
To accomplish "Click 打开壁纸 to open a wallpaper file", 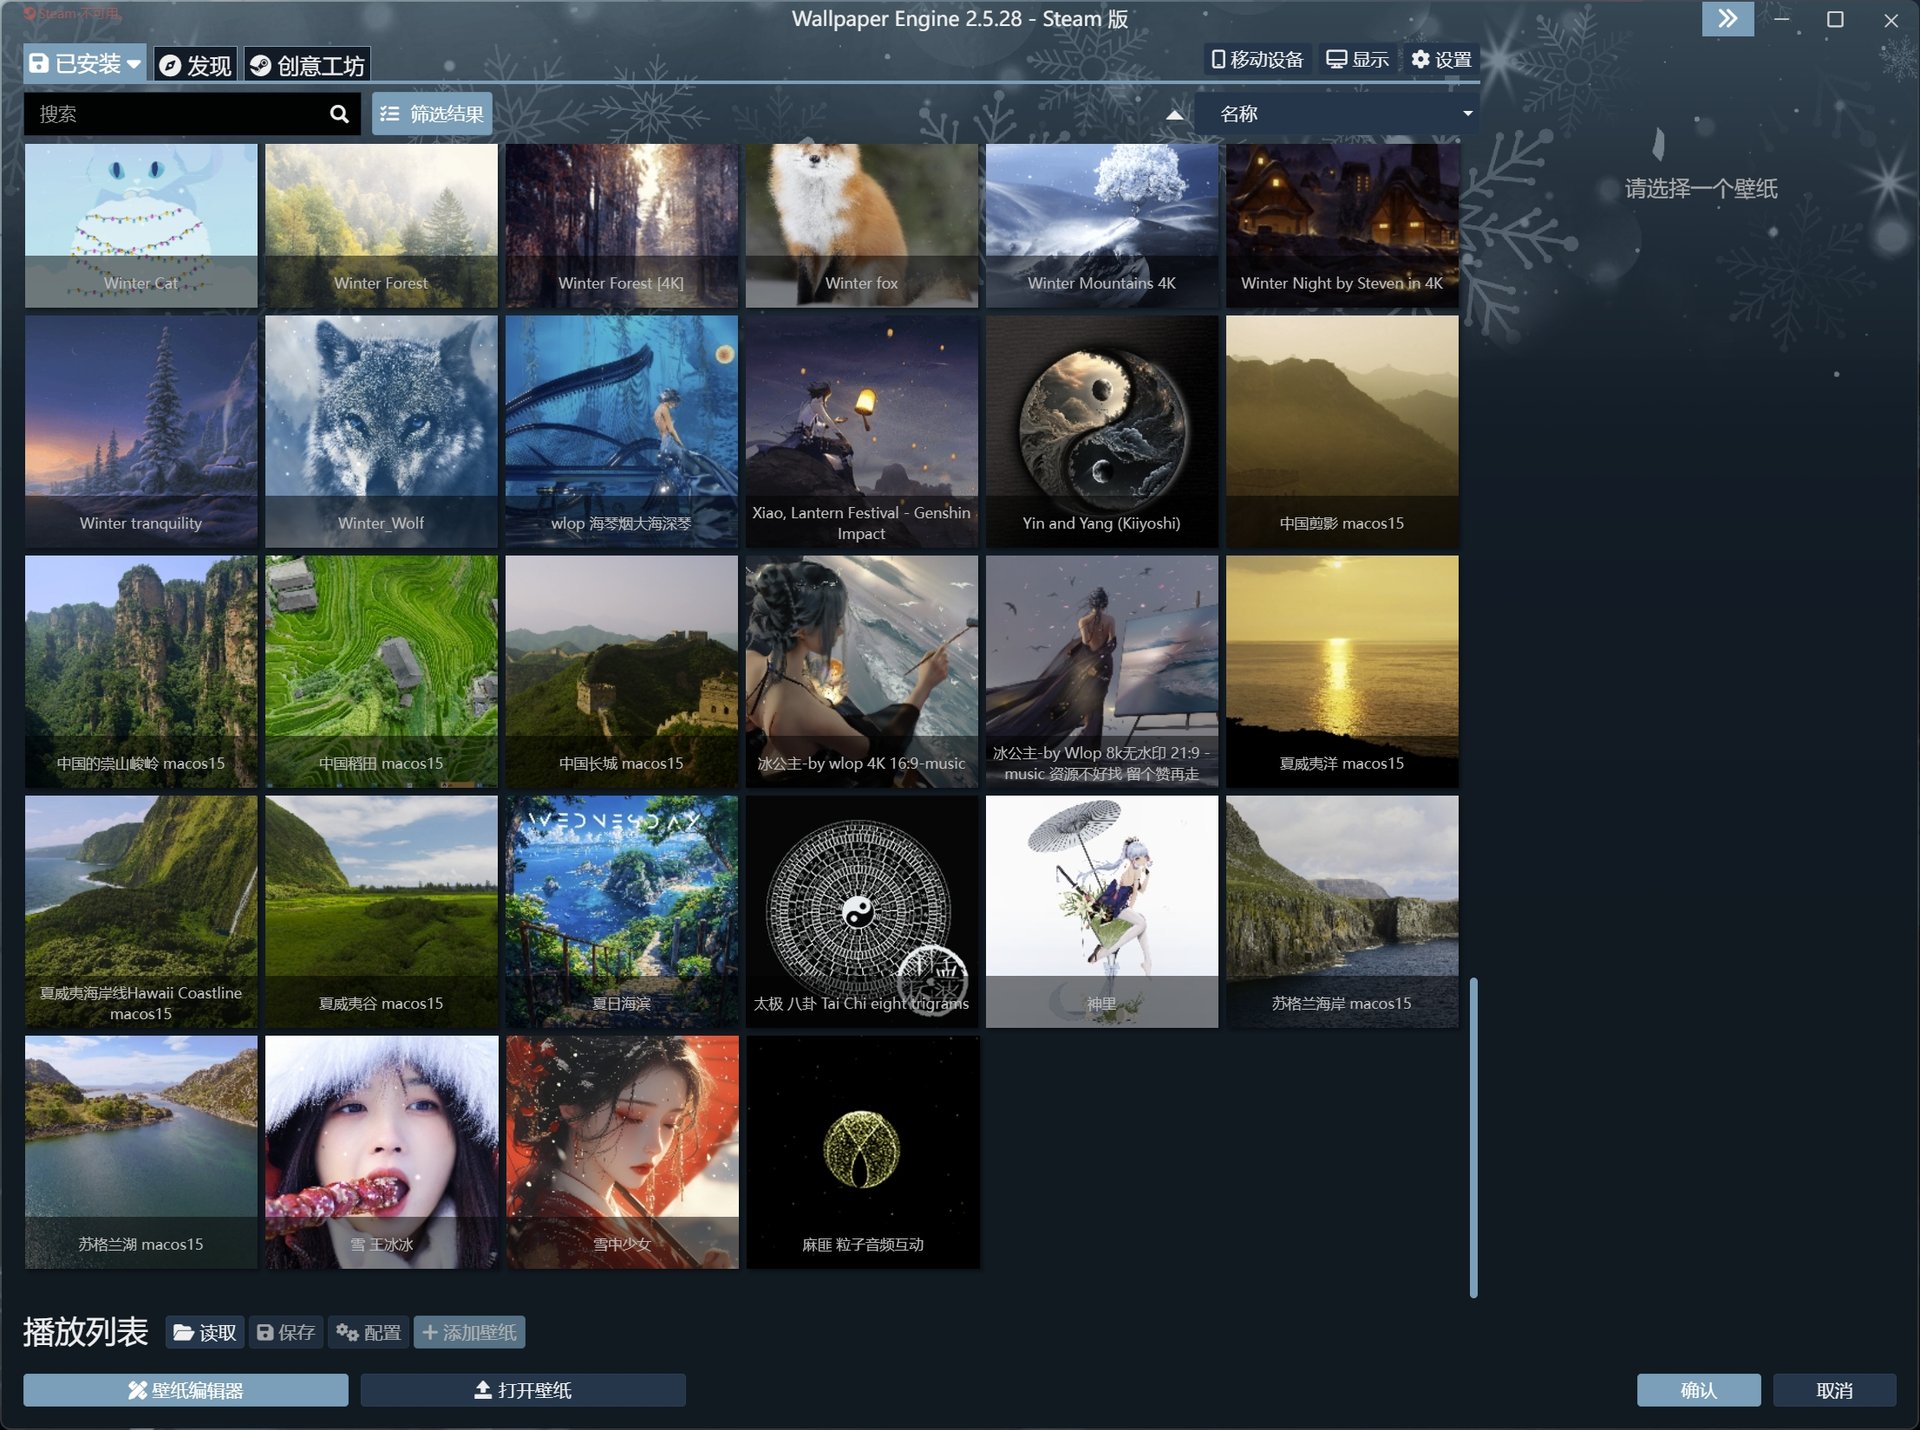I will coord(523,1389).
